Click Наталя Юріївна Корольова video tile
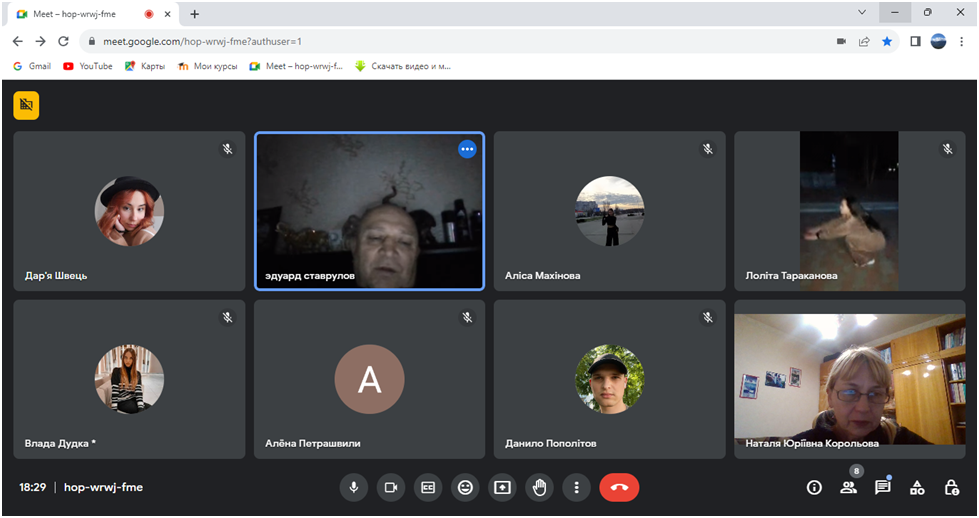 click(x=850, y=379)
